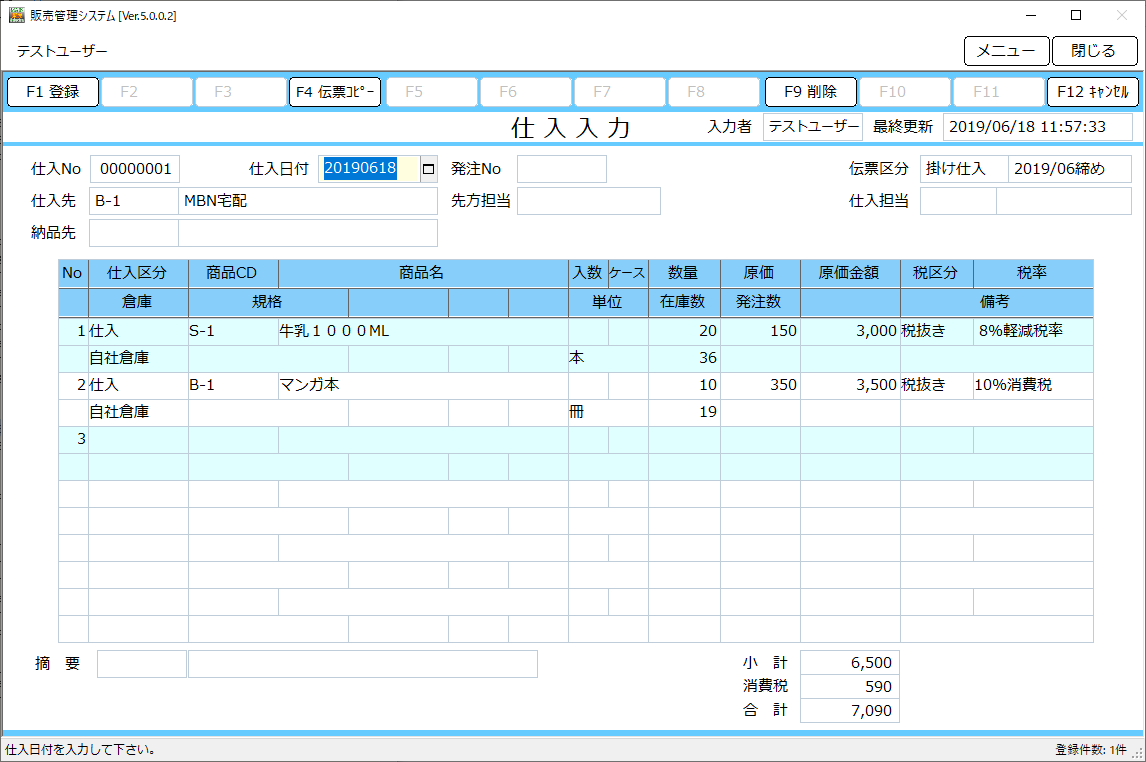This screenshot has width=1146, height=762.
Task: Delete the slip with F9 削除
Action: coord(811,92)
